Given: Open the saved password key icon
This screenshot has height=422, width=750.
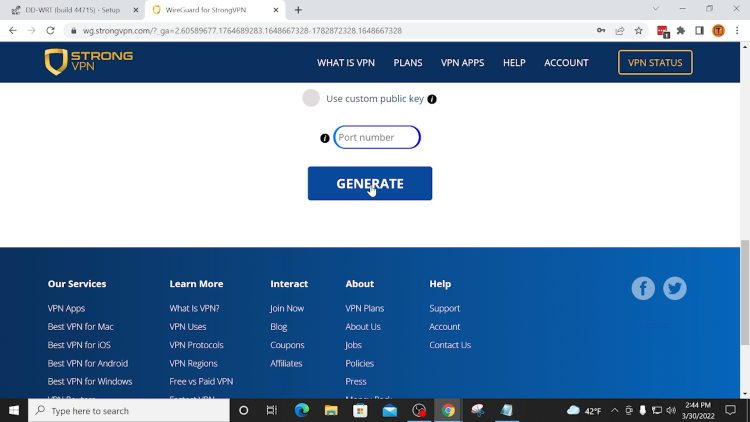Looking at the screenshot, I should (x=601, y=31).
